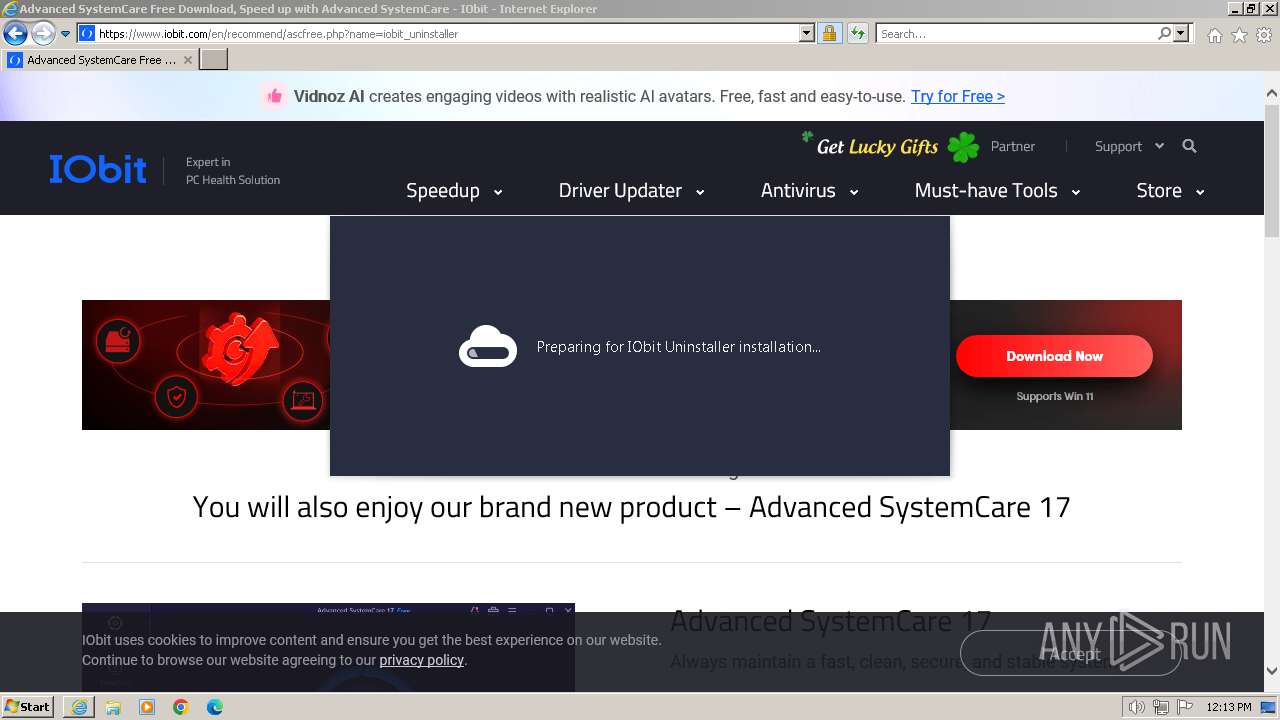Click the page scrollbar thumb
Viewport: 1280px width, 720px height.
click(1272, 170)
